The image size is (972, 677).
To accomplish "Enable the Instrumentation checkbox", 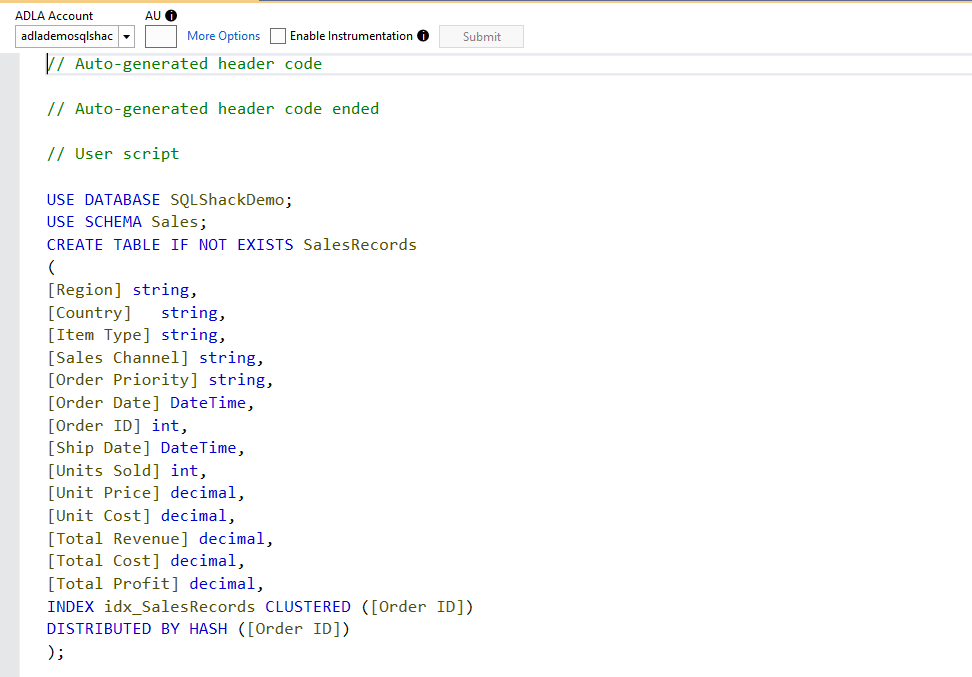I will pyautogui.click(x=278, y=36).
